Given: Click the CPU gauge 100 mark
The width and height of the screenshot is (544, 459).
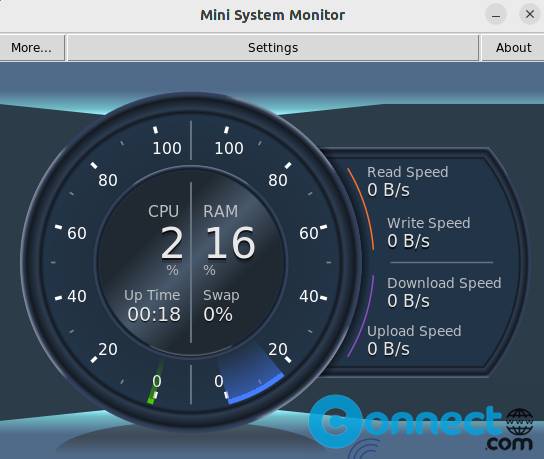Looking at the screenshot, I should tap(167, 148).
